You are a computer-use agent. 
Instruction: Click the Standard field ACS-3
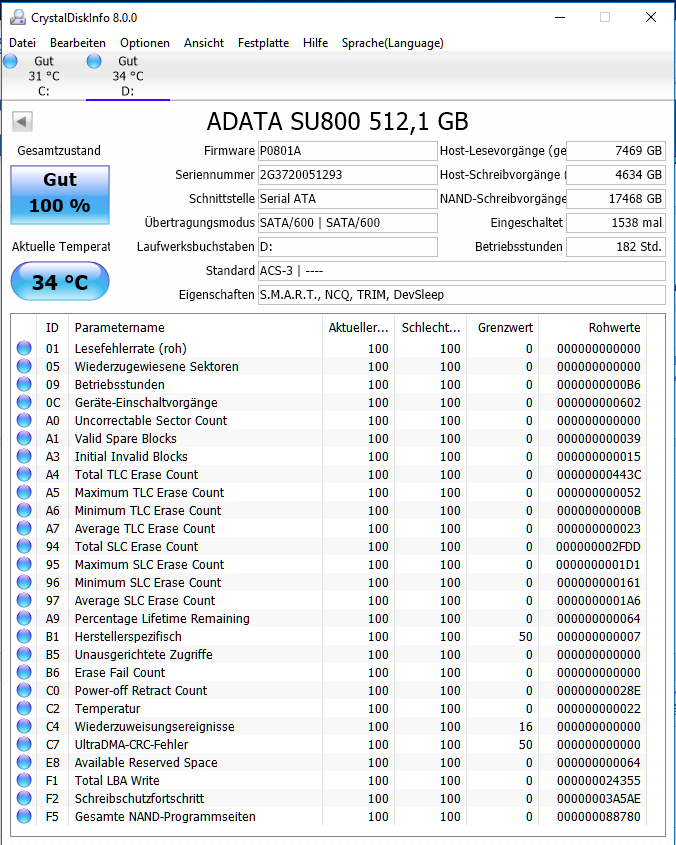click(x=461, y=271)
